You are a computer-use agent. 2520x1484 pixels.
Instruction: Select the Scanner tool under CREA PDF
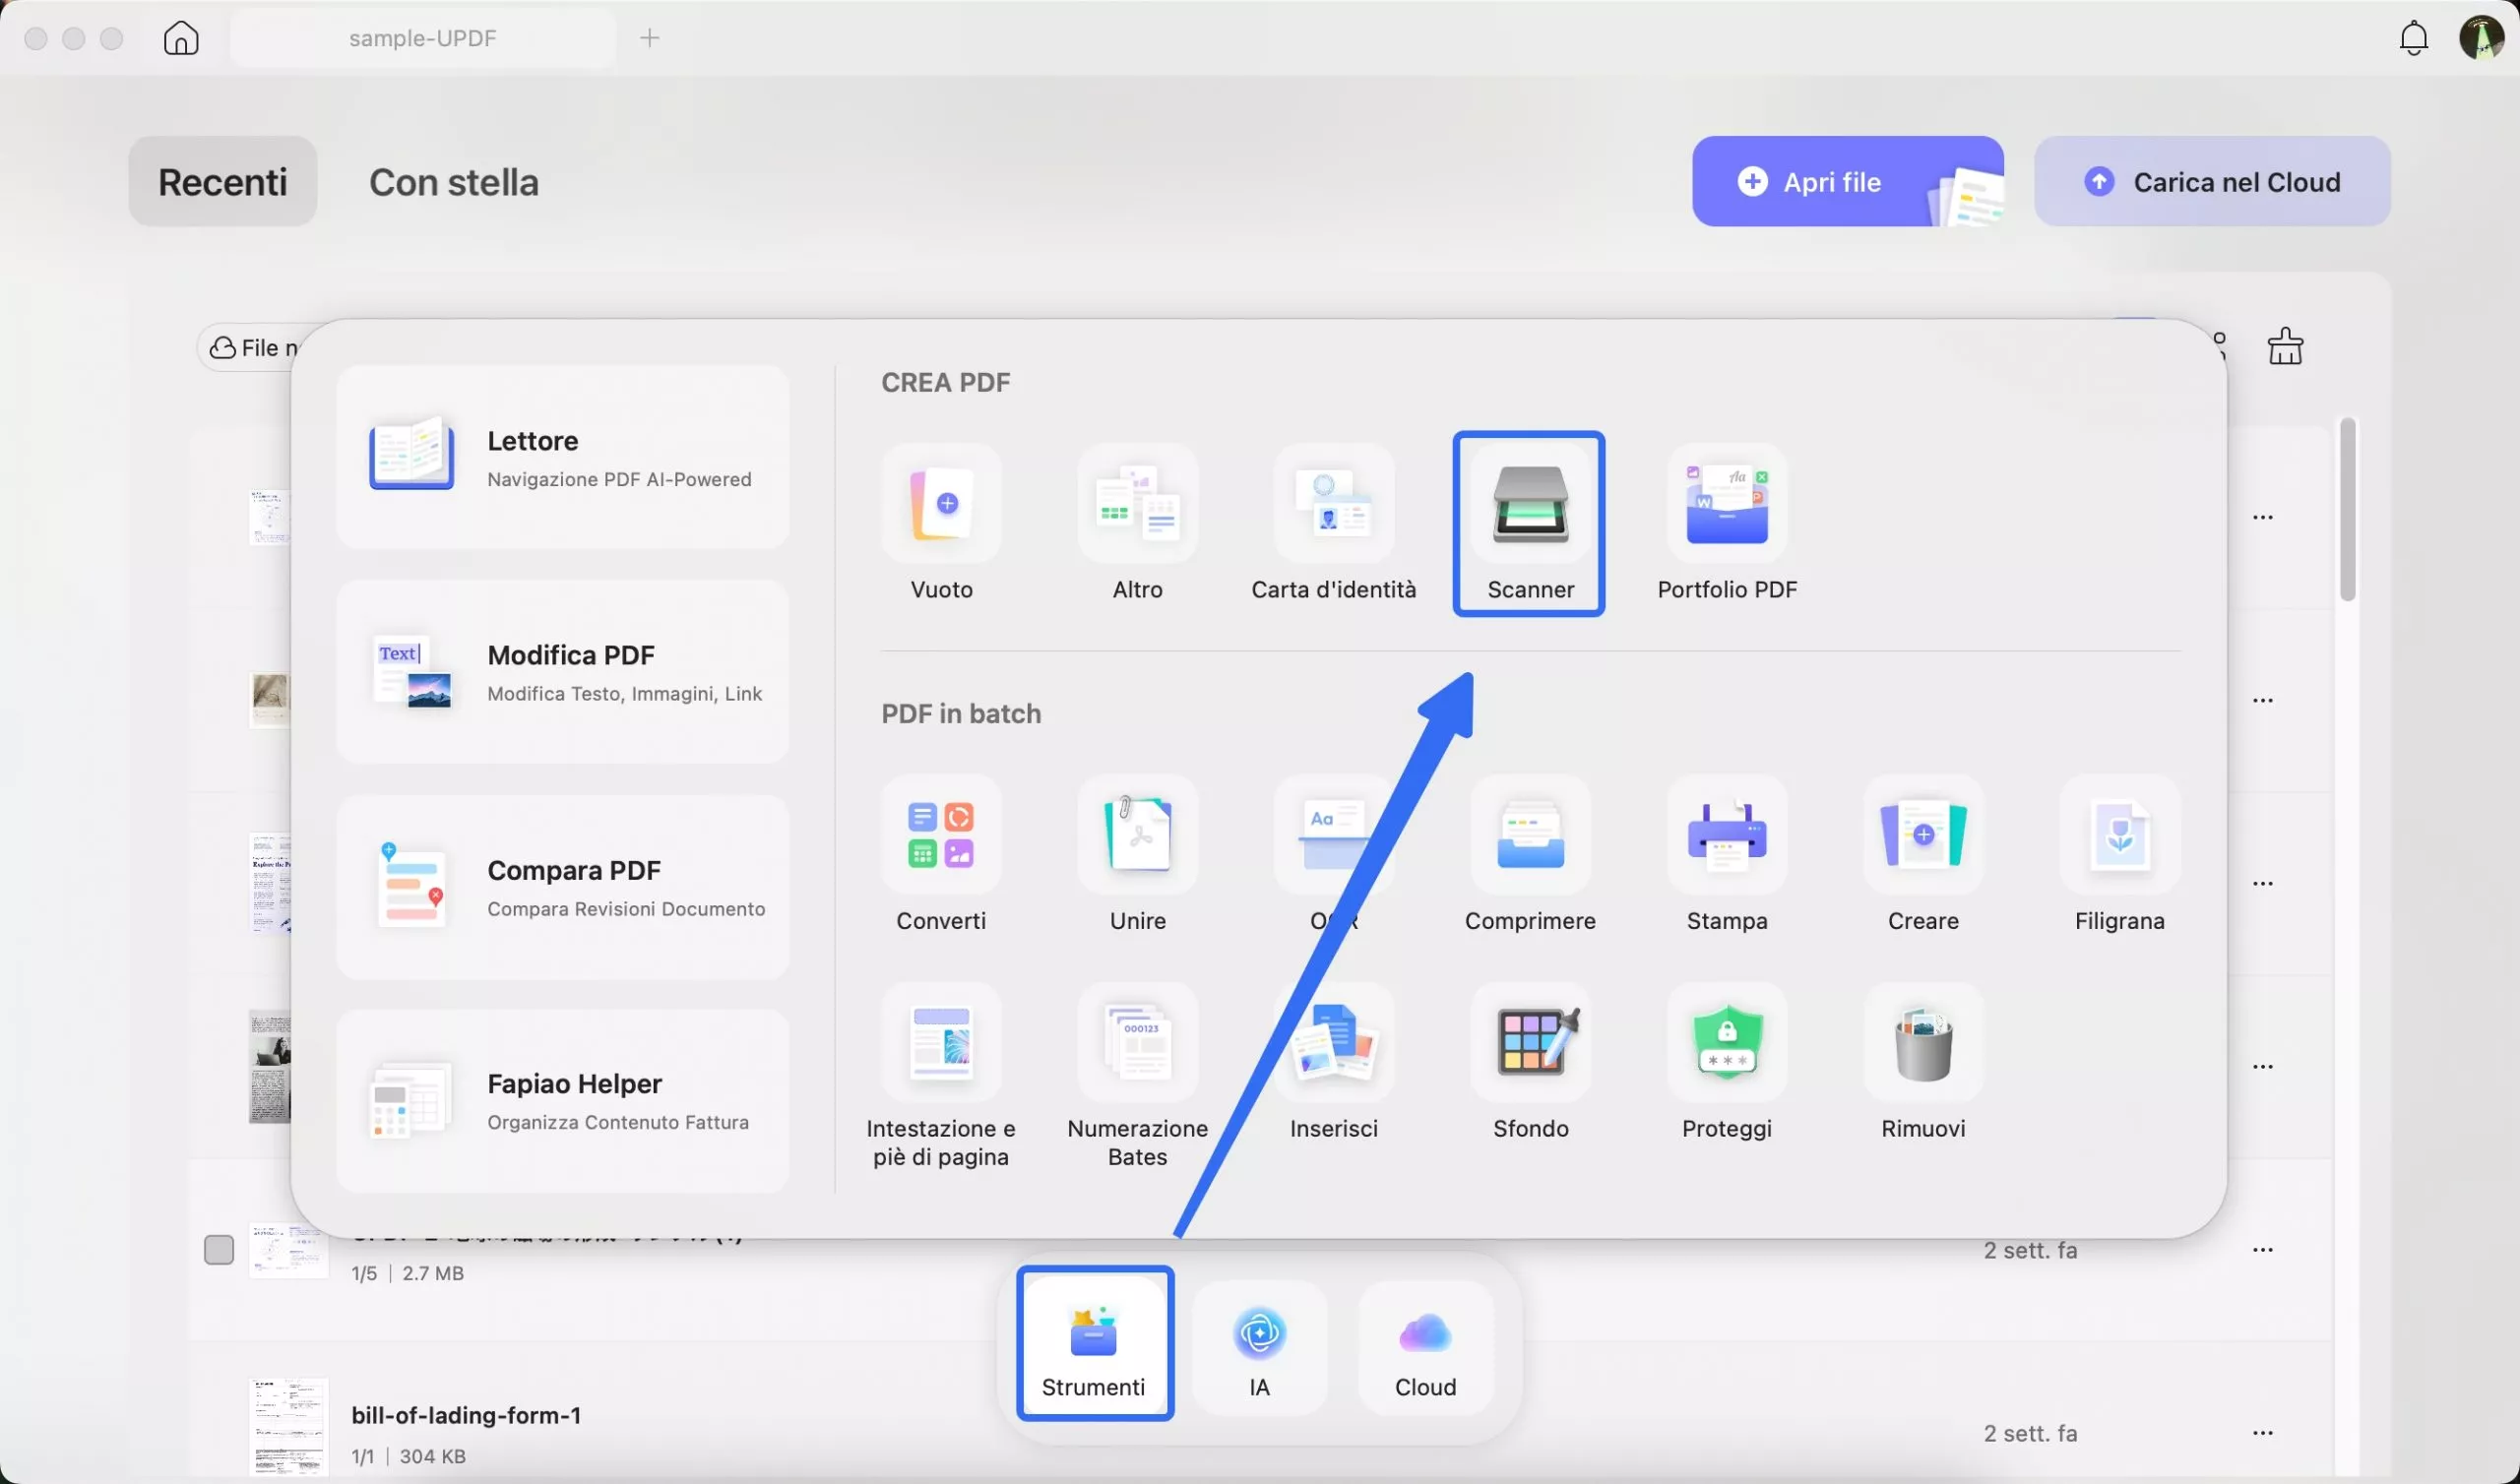(x=1529, y=522)
